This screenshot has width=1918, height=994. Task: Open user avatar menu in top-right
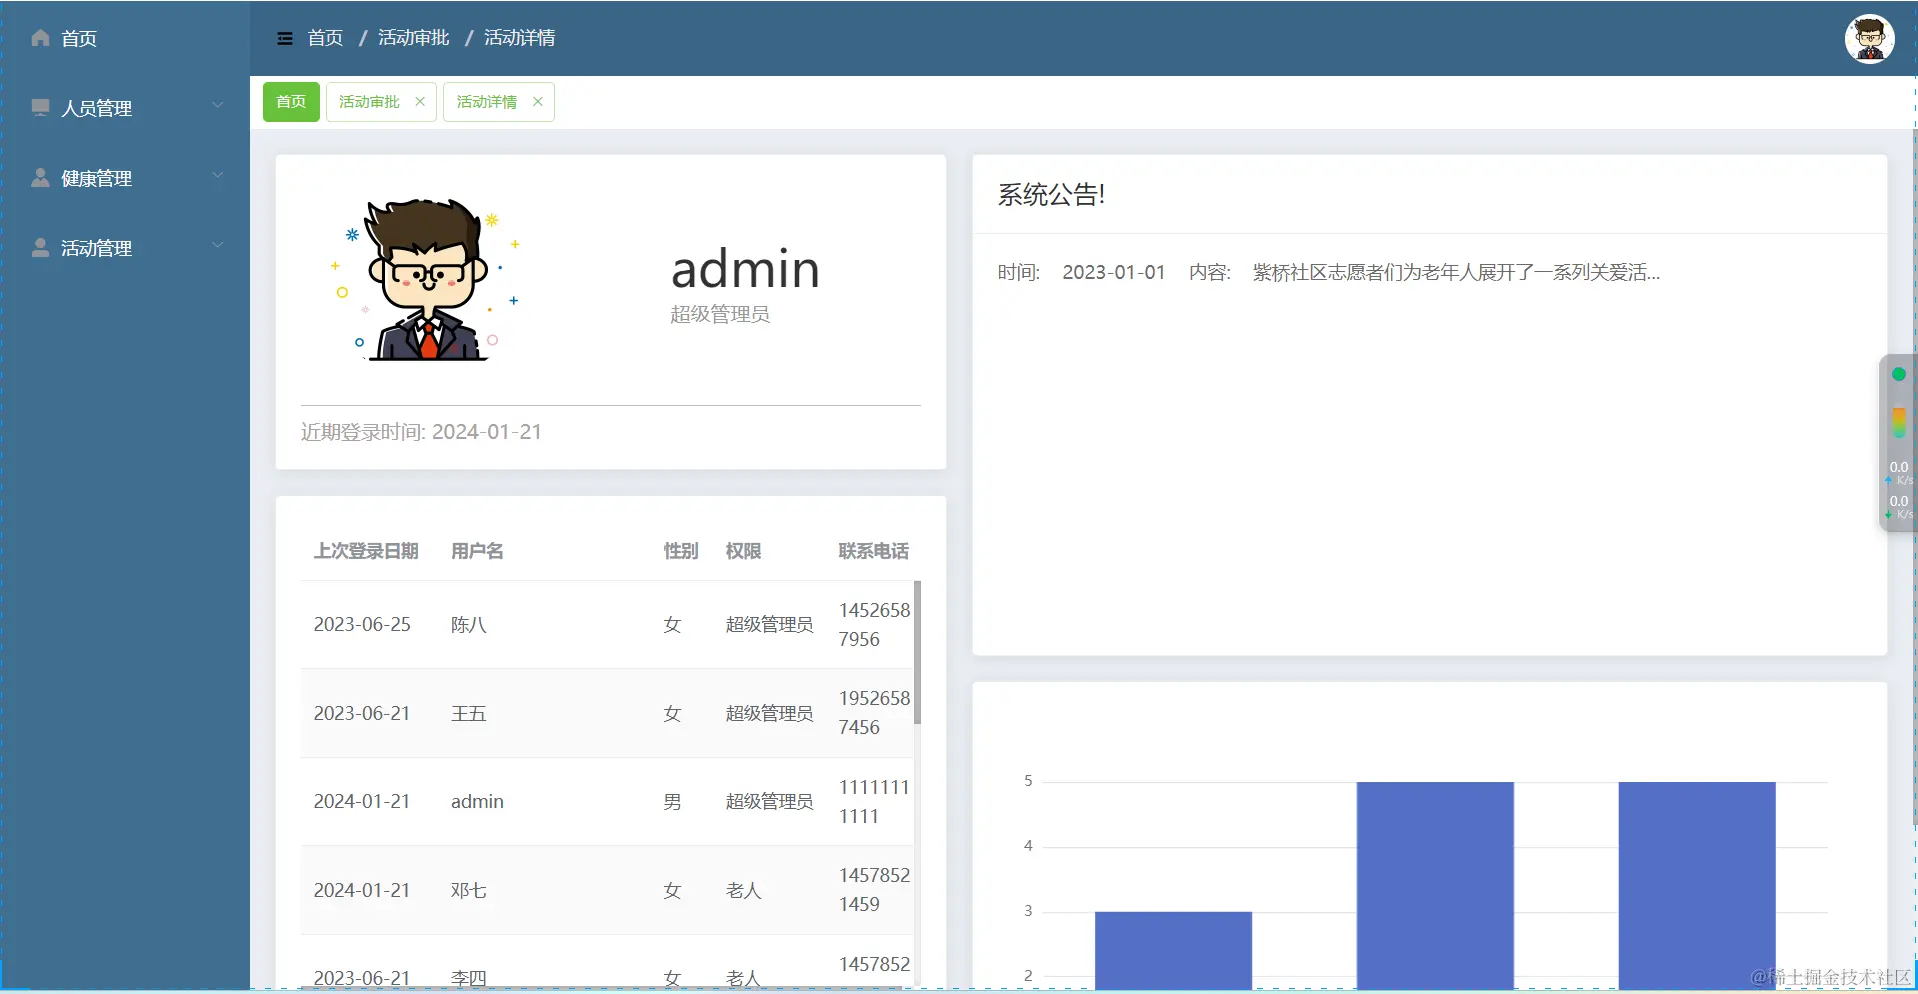pyautogui.click(x=1869, y=39)
